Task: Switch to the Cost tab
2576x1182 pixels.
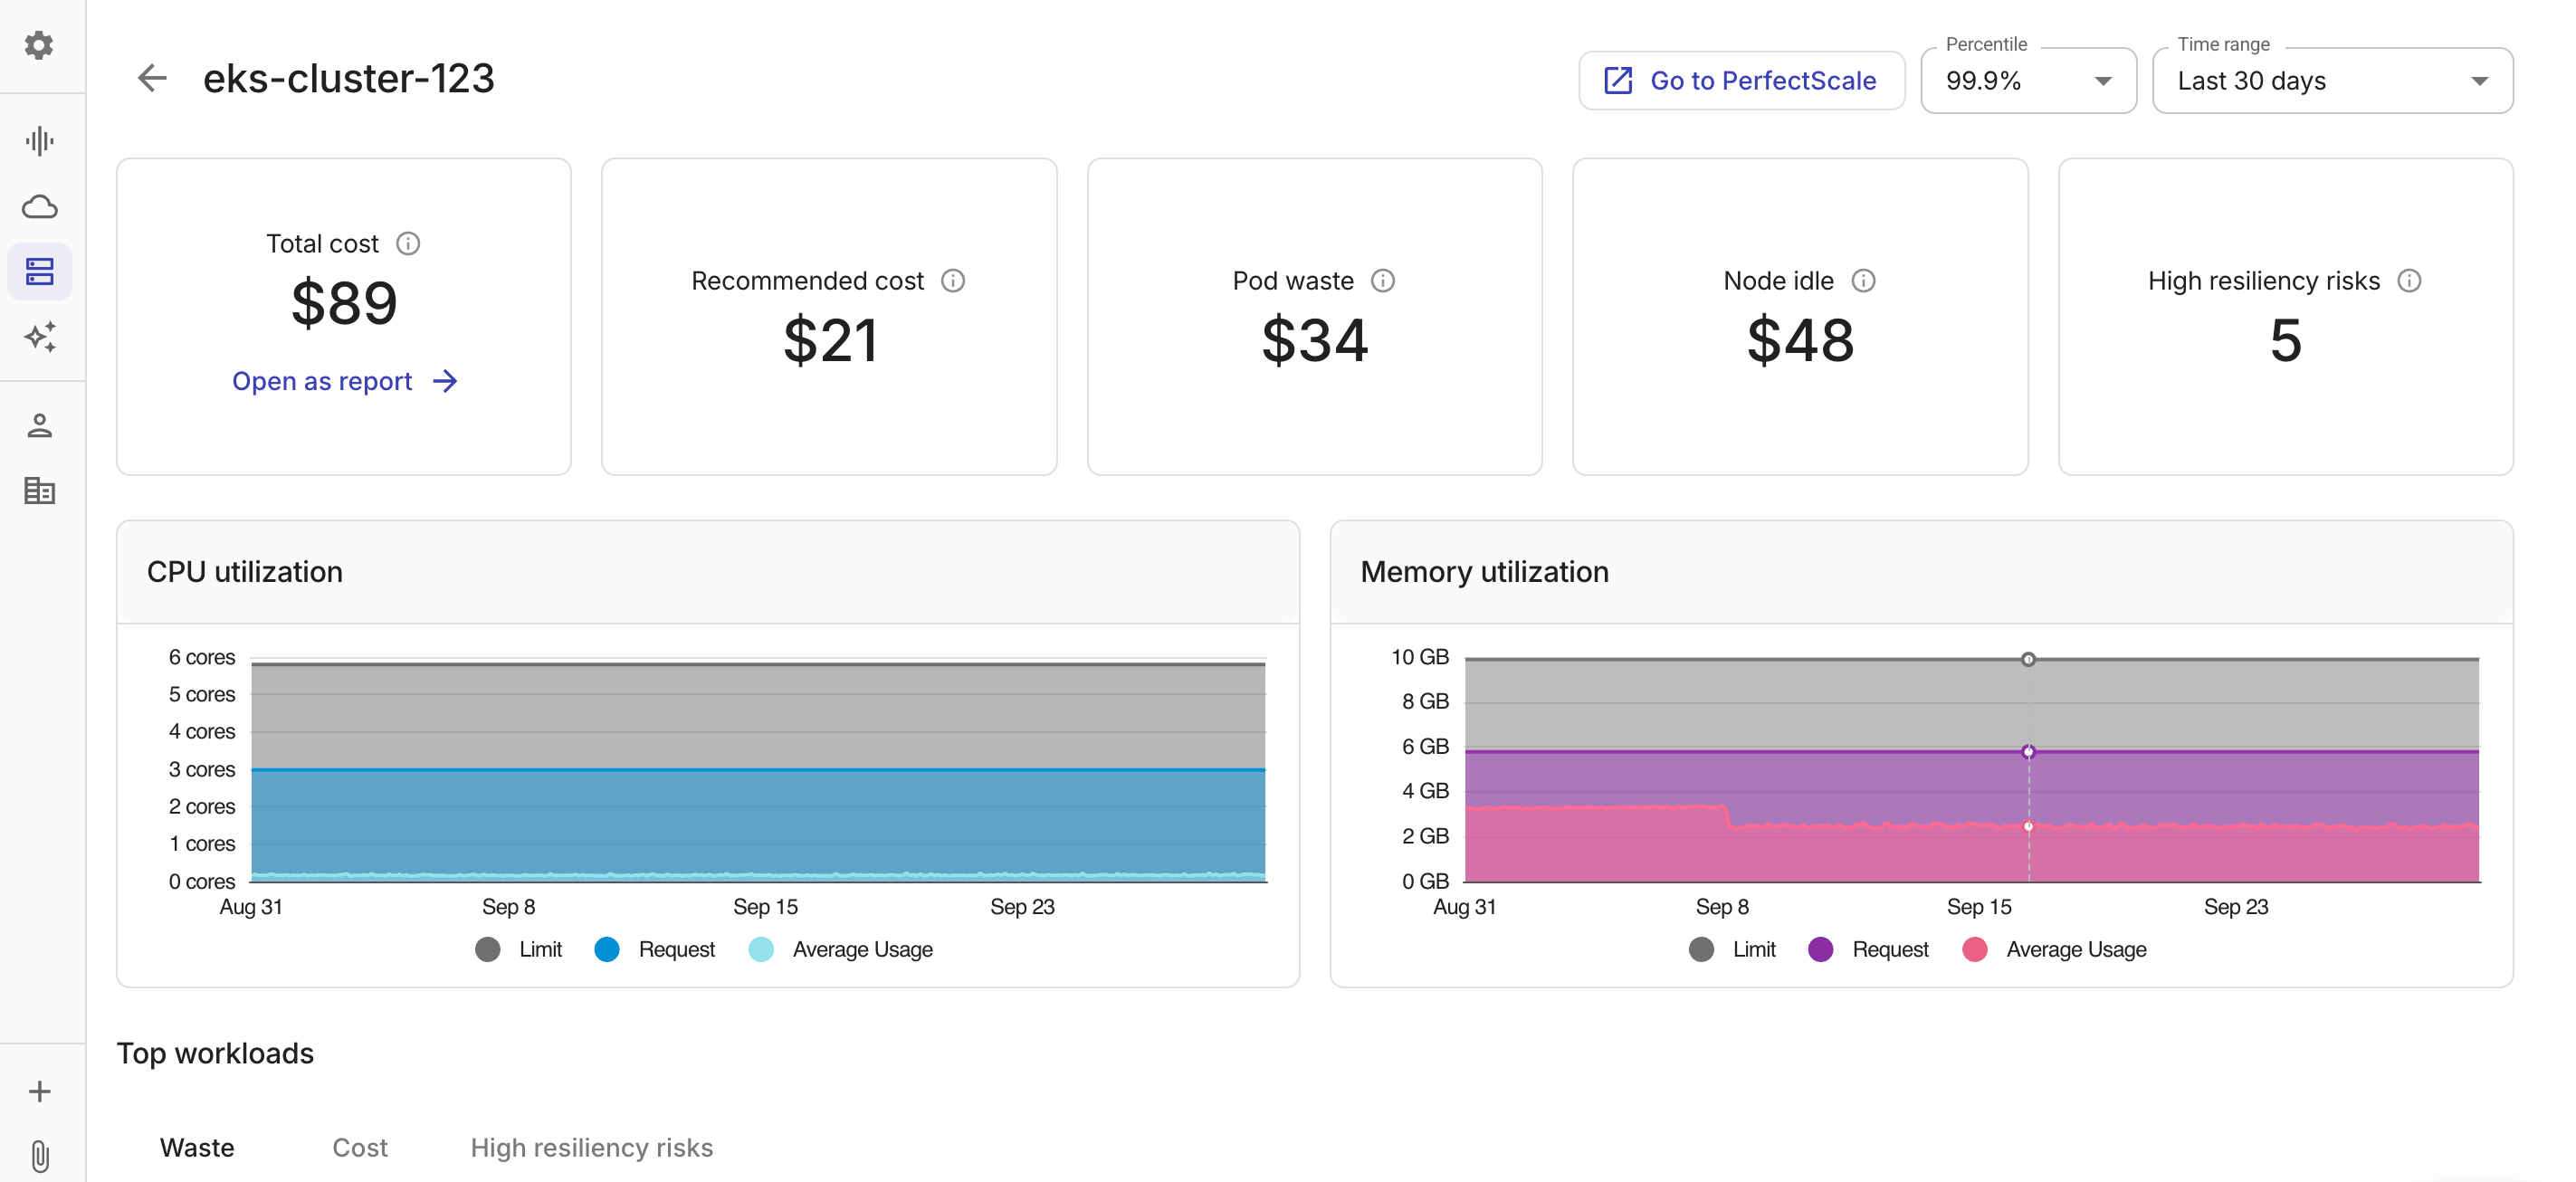Action: (x=360, y=1147)
